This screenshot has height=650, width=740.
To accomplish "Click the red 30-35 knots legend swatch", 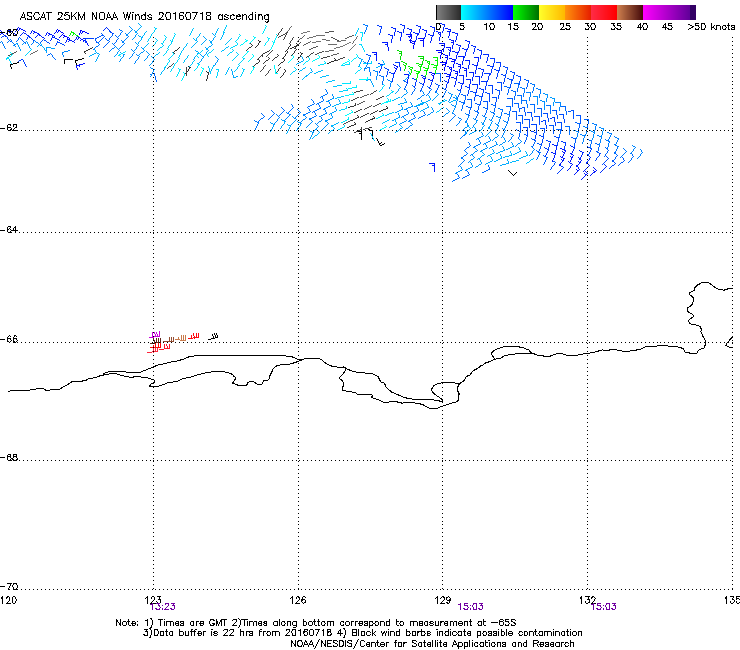I will click(x=604, y=12).
